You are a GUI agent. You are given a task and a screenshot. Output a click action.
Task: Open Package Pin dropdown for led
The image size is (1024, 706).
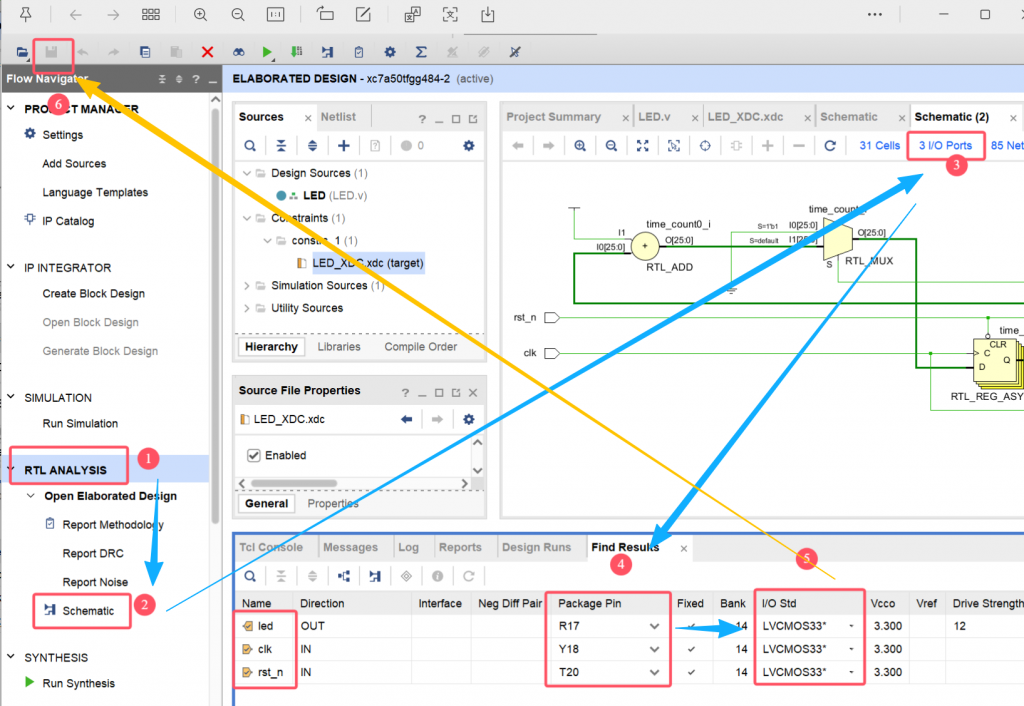coord(655,626)
